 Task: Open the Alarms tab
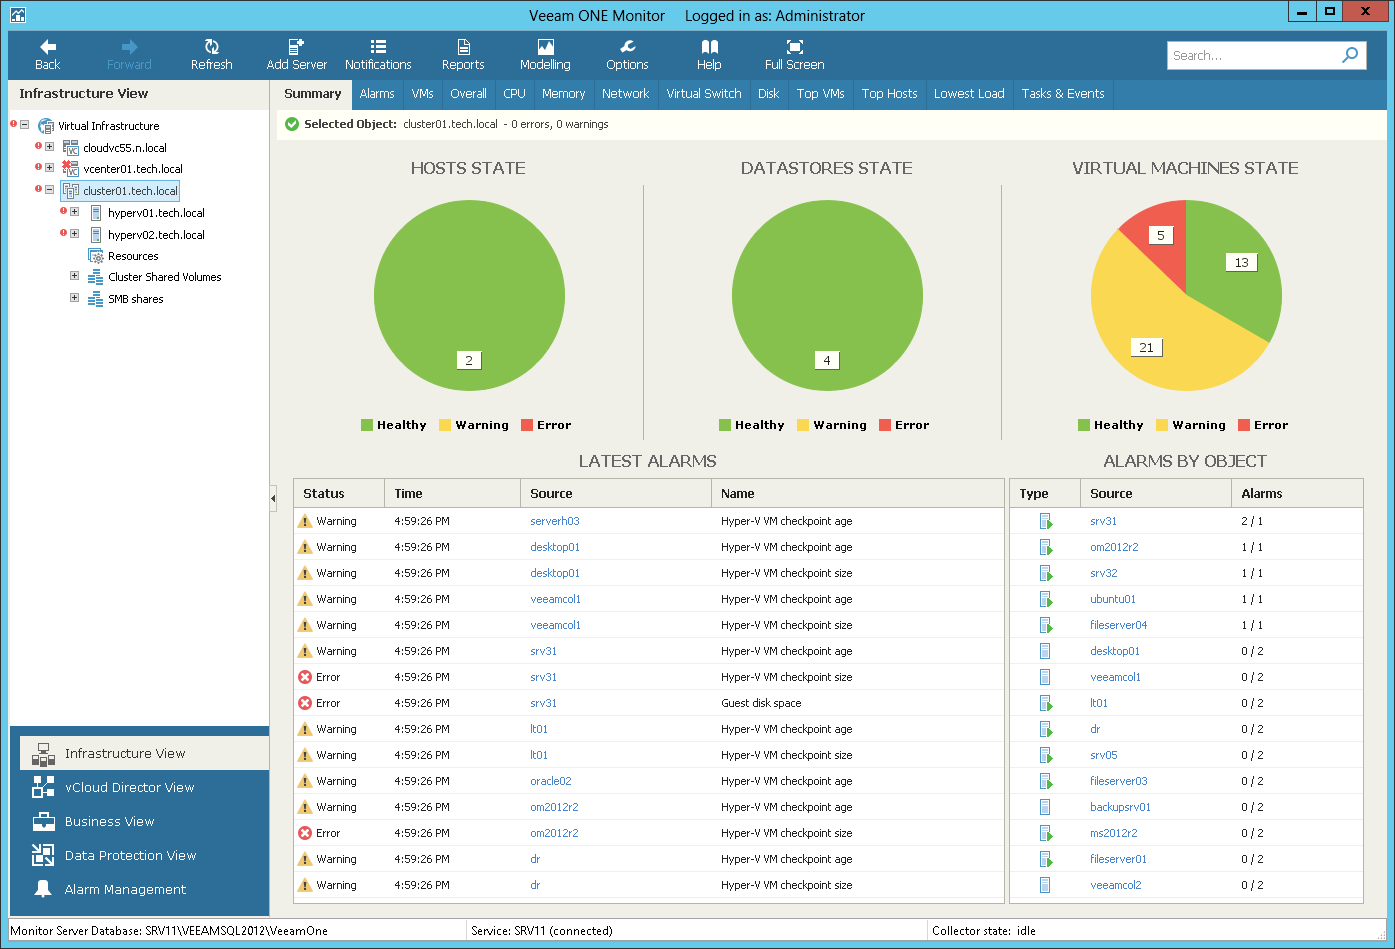pyautogui.click(x=377, y=94)
